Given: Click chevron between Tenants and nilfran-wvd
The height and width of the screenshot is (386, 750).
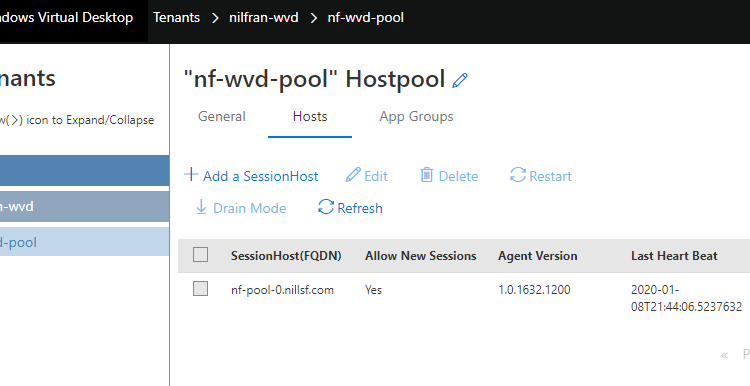Looking at the screenshot, I should 215,18.
